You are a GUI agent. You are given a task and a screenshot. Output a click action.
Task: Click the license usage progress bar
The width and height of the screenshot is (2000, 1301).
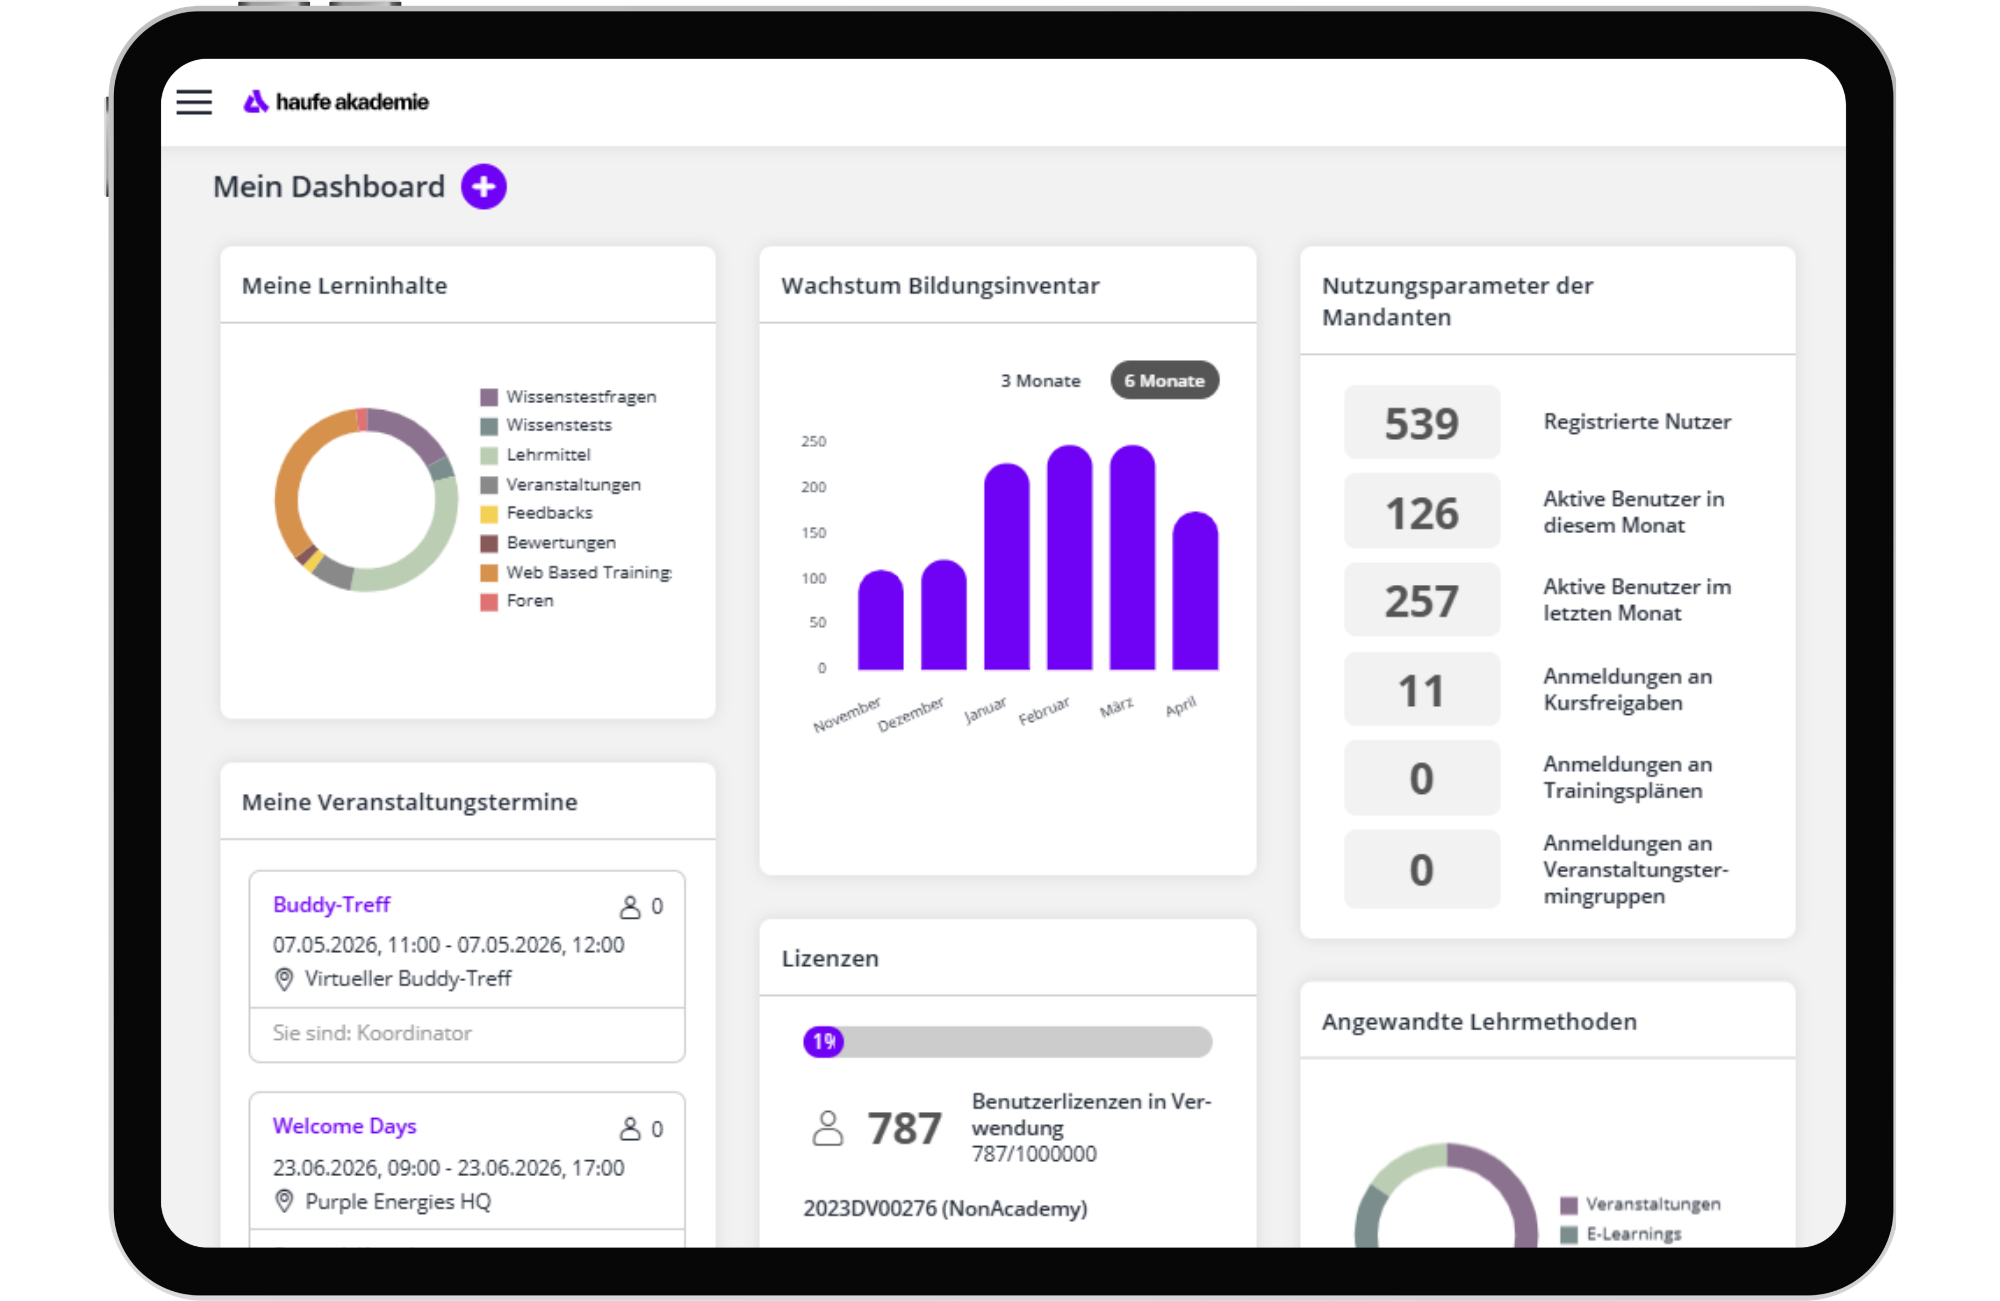tap(1008, 1042)
